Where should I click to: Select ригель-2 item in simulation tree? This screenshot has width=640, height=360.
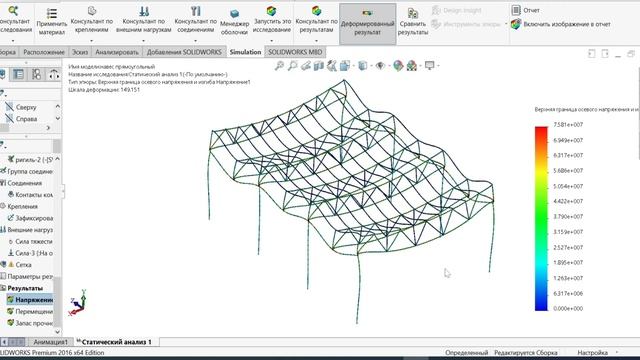pyautogui.click(x=30, y=160)
